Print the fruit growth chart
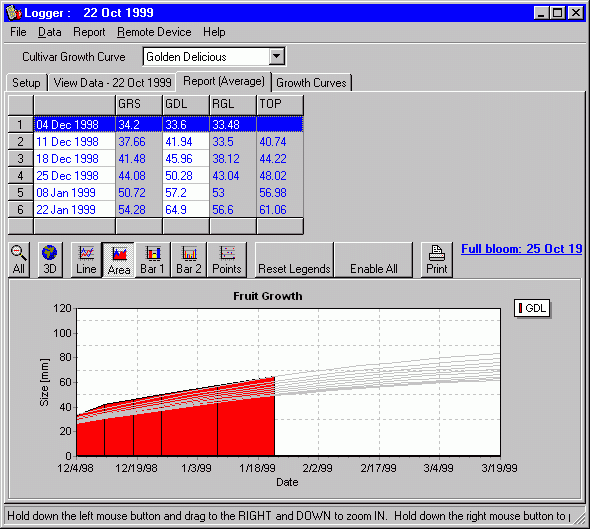This screenshot has width=590, height=529. click(436, 260)
